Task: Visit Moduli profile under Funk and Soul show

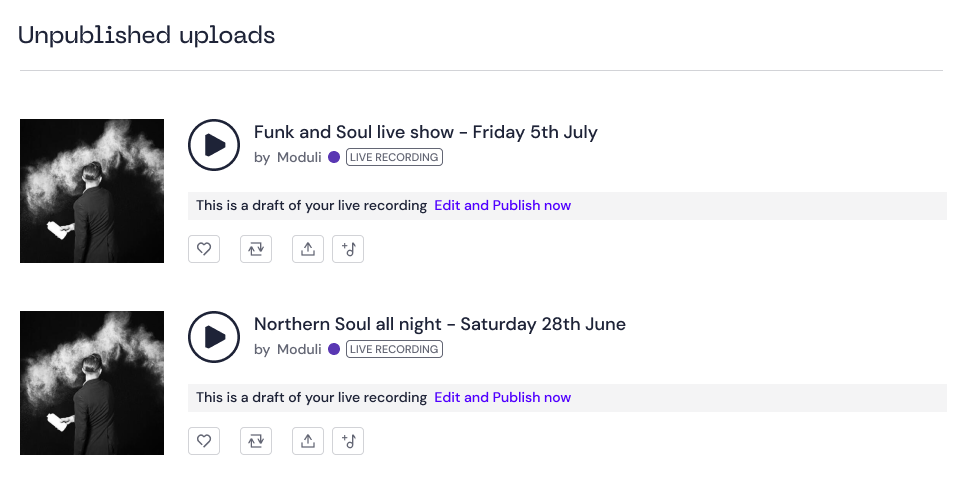Action: [299, 158]
